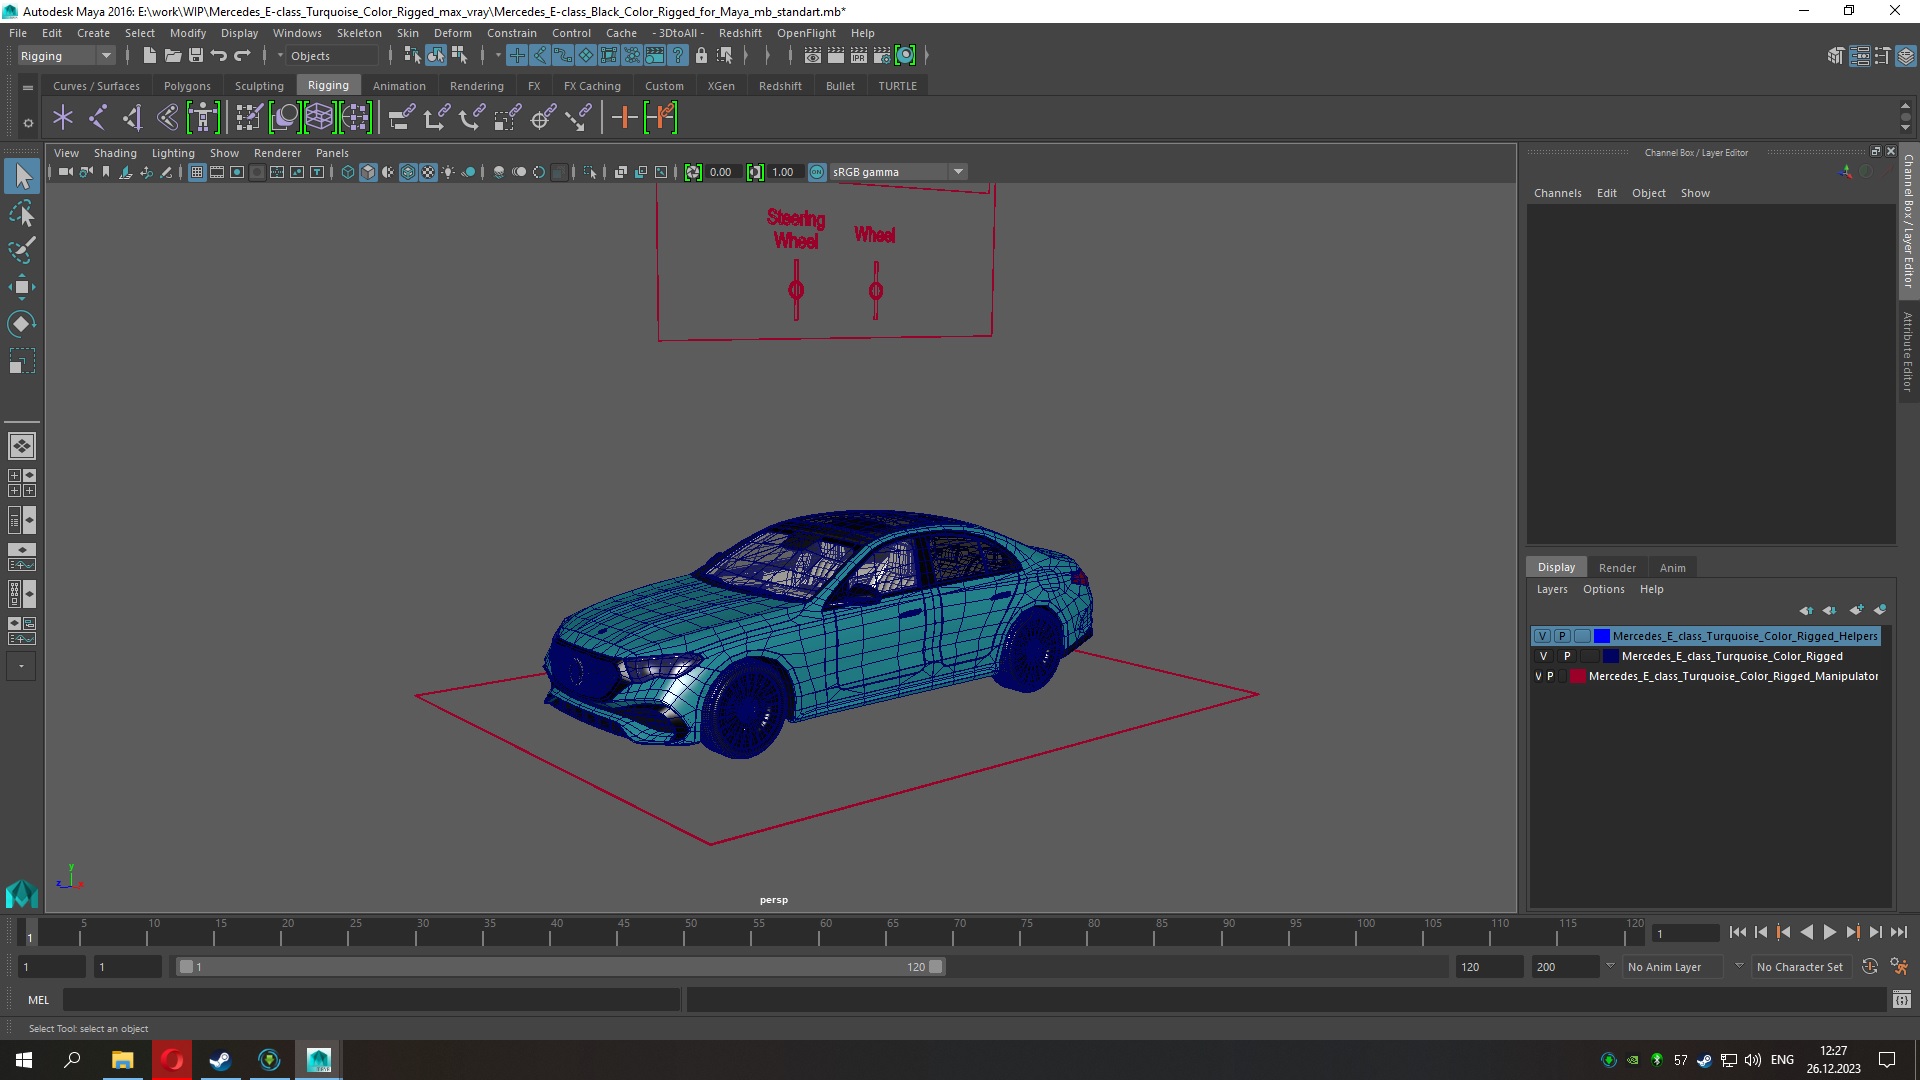Open the sRGB gamma view transform dropdown
The height and width of the screenshot is (1080, 1920).
tap(898, 172)
